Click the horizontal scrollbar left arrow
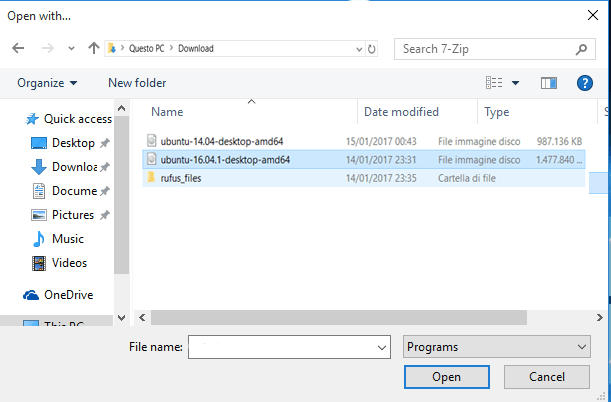The height and width of the screenshot is (402, 611). pos(142,317)
